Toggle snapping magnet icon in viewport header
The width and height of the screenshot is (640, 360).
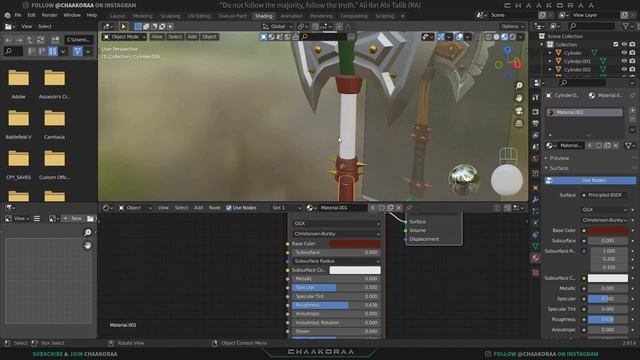point(316,27)
